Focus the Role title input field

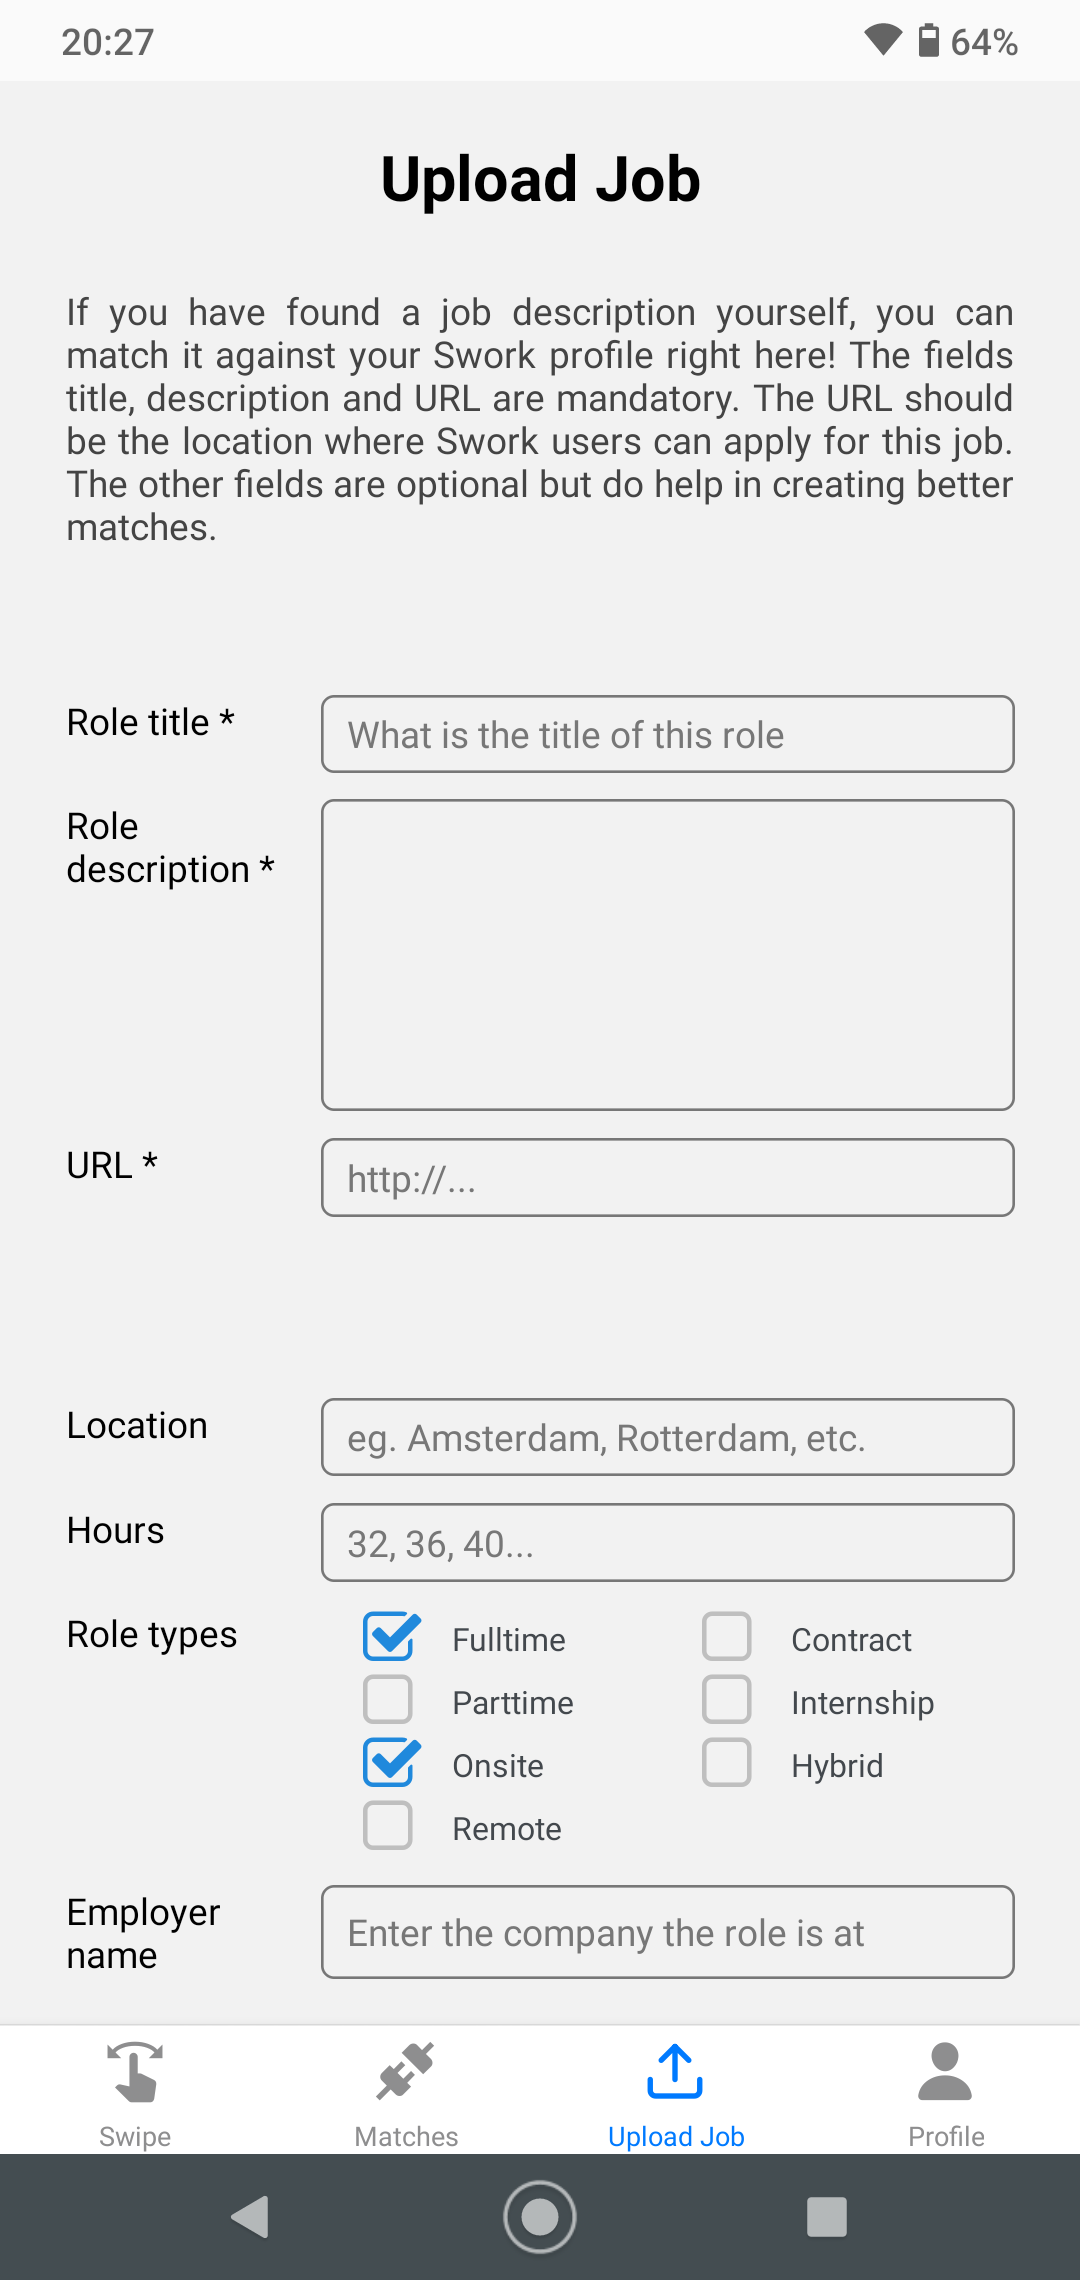coord(668,734)
